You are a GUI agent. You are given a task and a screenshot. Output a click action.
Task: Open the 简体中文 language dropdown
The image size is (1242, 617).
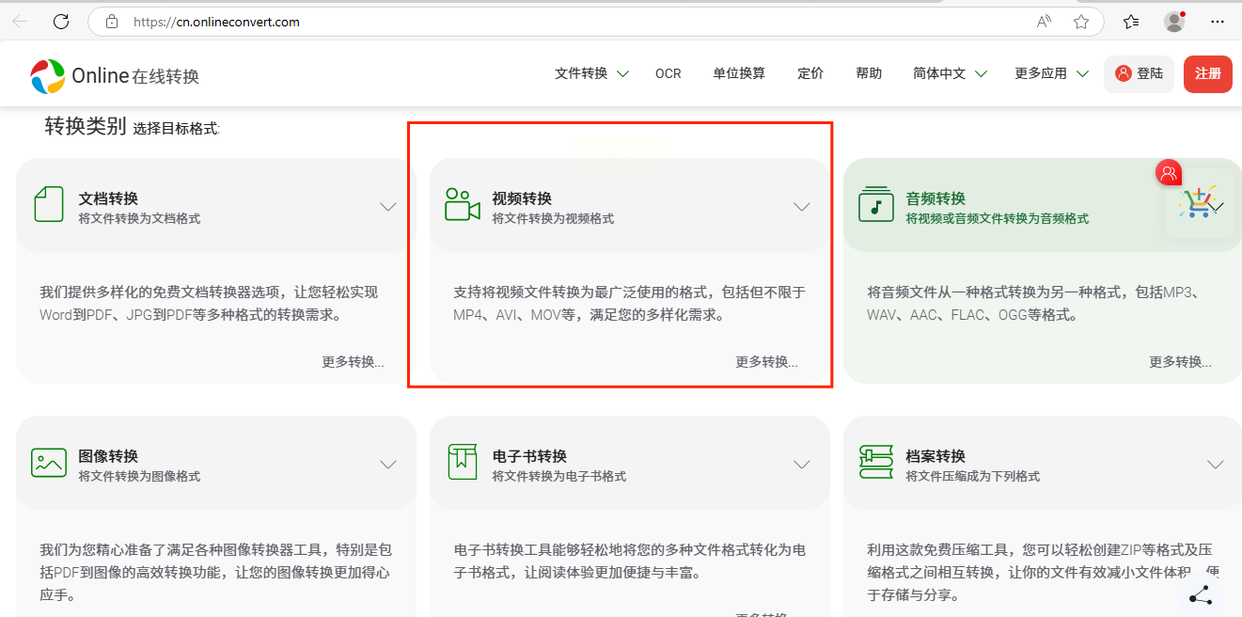click(949, 74)
